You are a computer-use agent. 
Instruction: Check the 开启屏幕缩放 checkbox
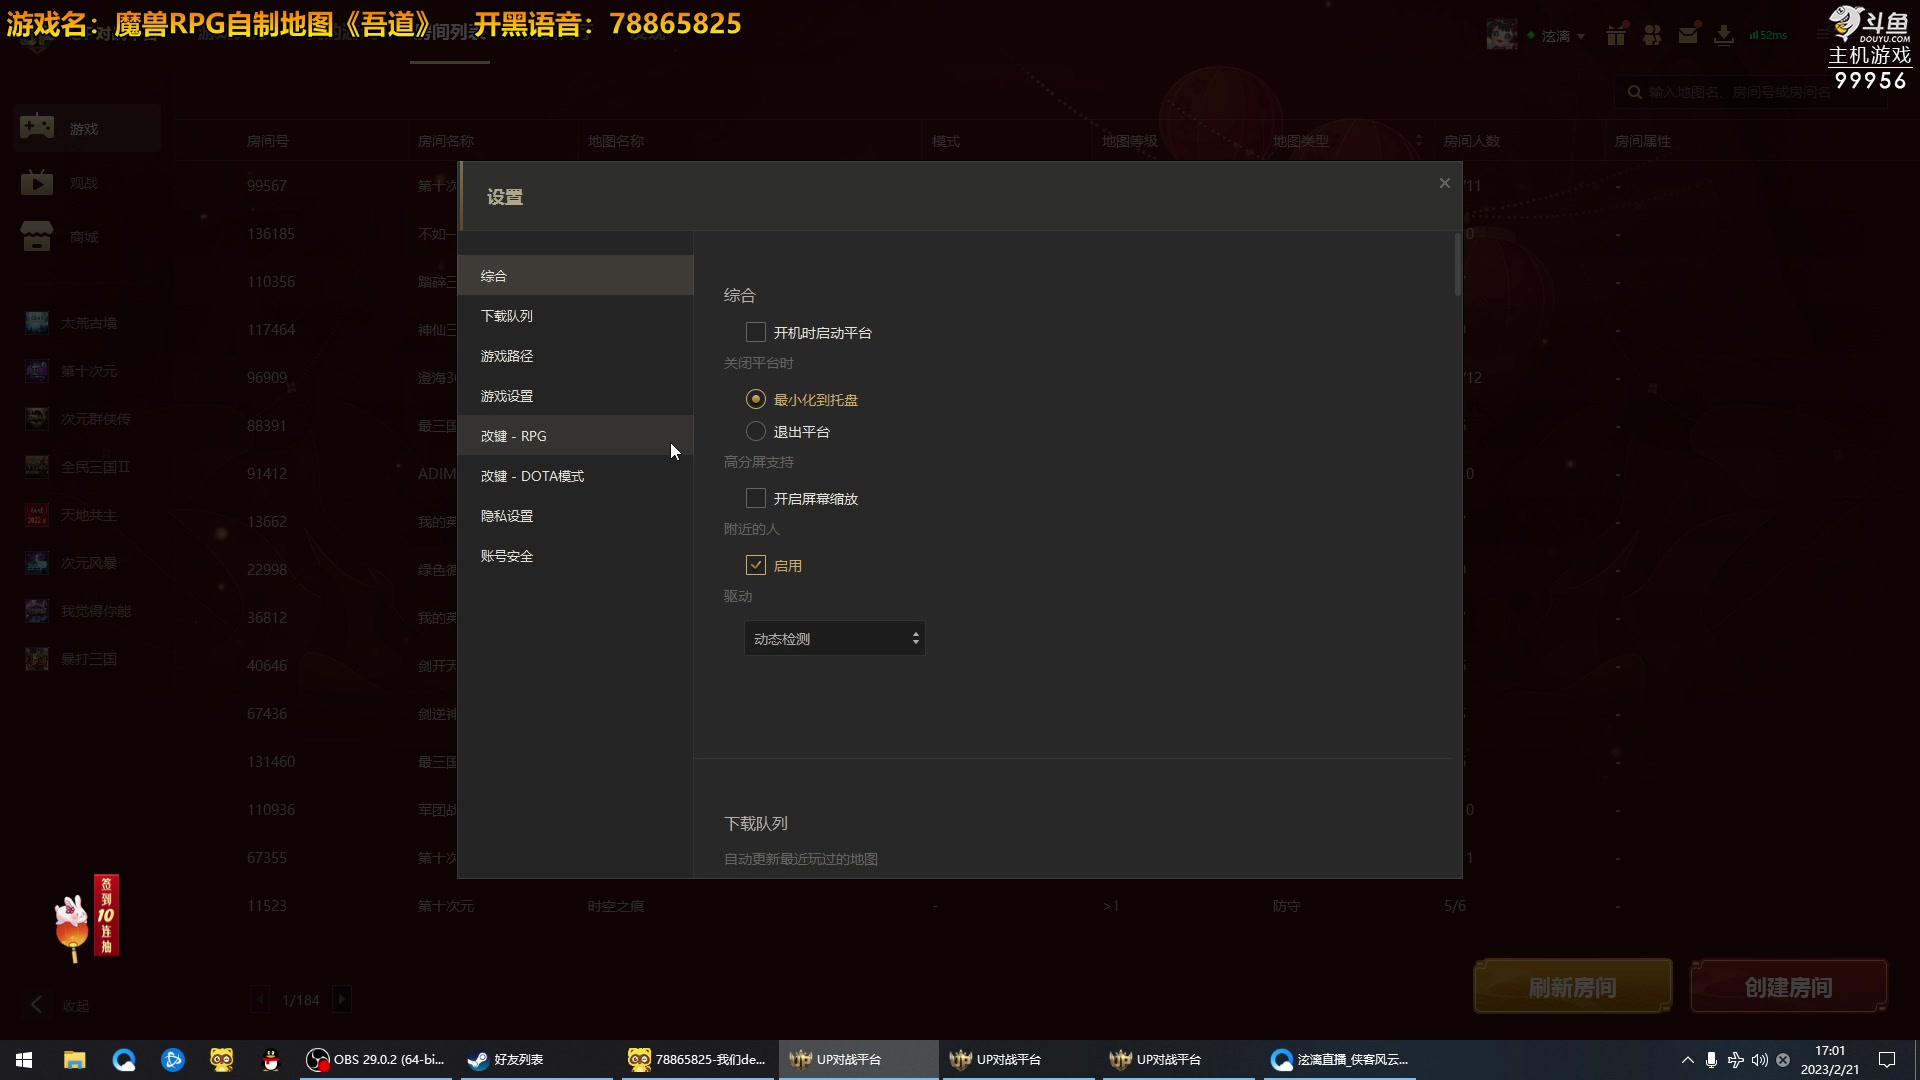click(756, 497)
